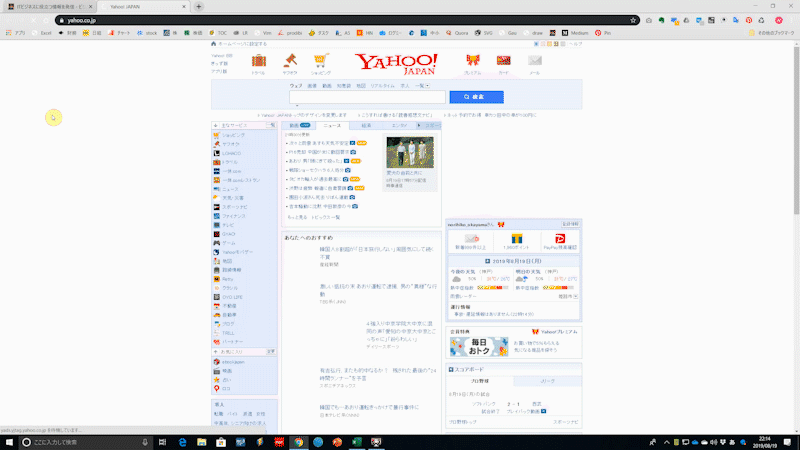This screenshot has width=800, height=450.
Task: Switch to the first Chrome tab ITビジネス
Action: pyautogui.click(x=50, y=7)
